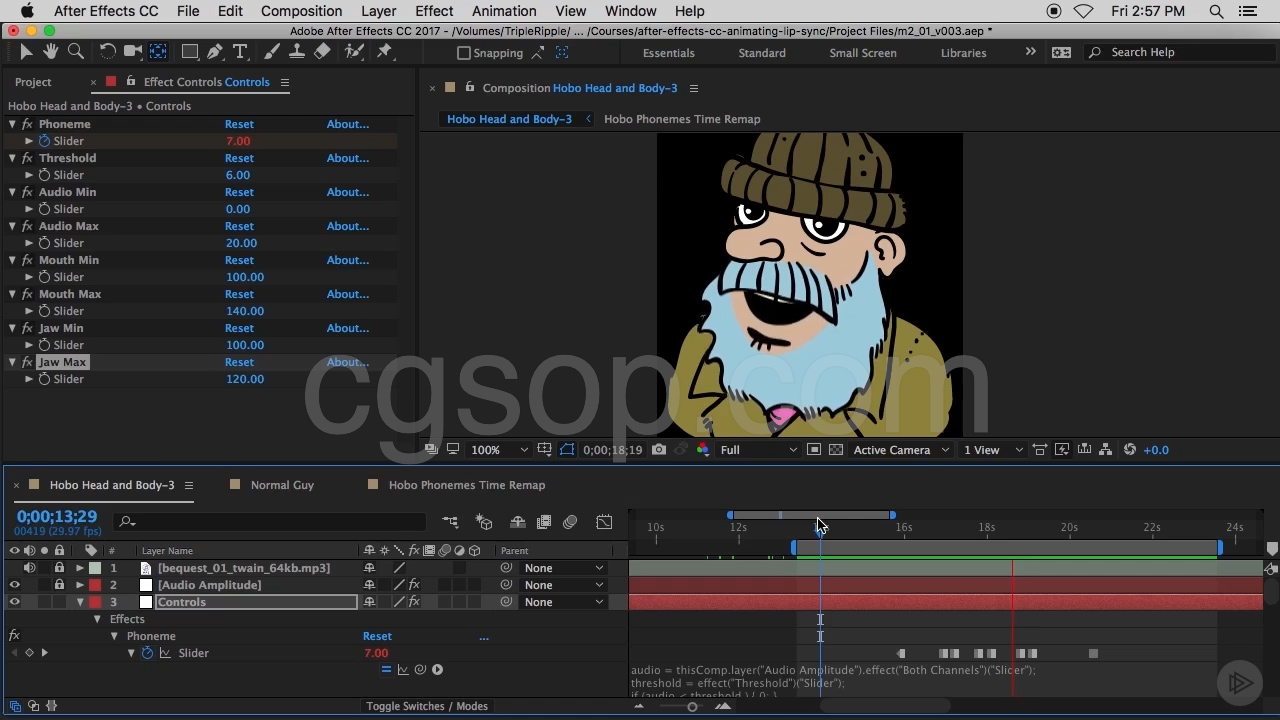Open the Animation menu
This screenshot has height=720, width=1280.
(x=503, y=11)
